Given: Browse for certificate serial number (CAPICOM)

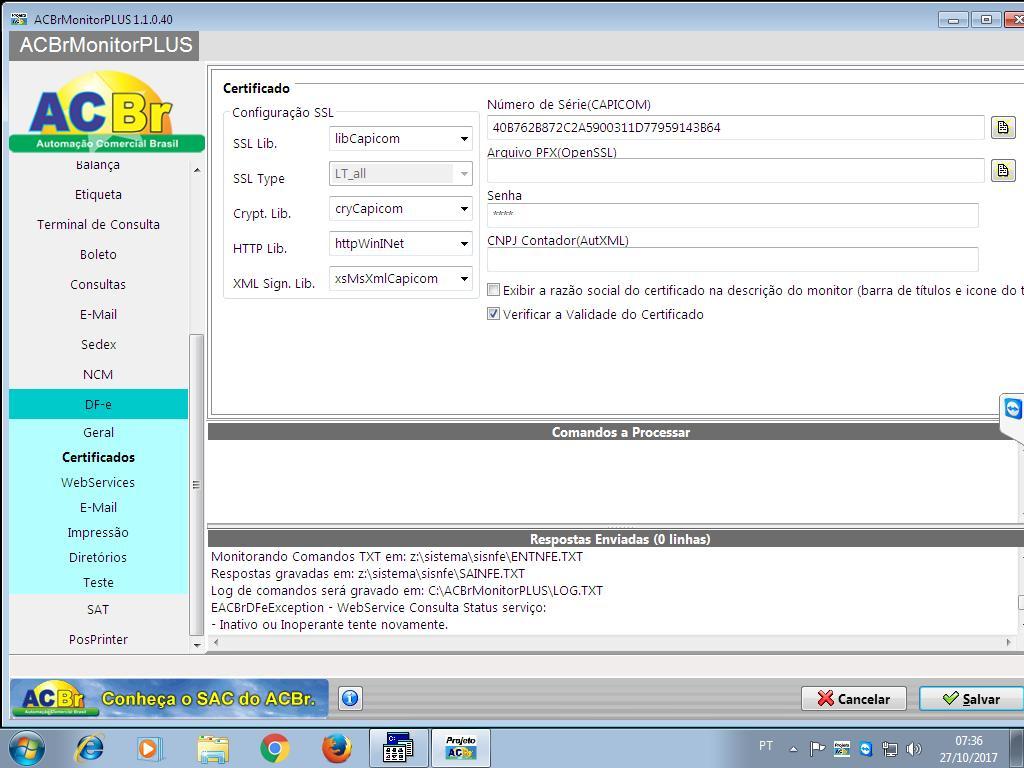Looking at the screenshot, I should pos(1003,127).
